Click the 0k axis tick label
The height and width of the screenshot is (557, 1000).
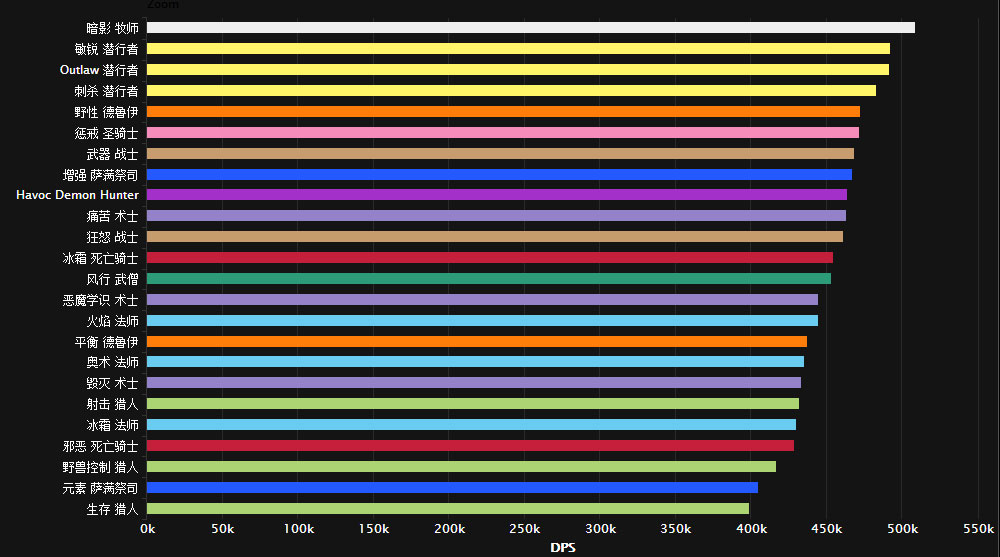(x=147, y=529)
